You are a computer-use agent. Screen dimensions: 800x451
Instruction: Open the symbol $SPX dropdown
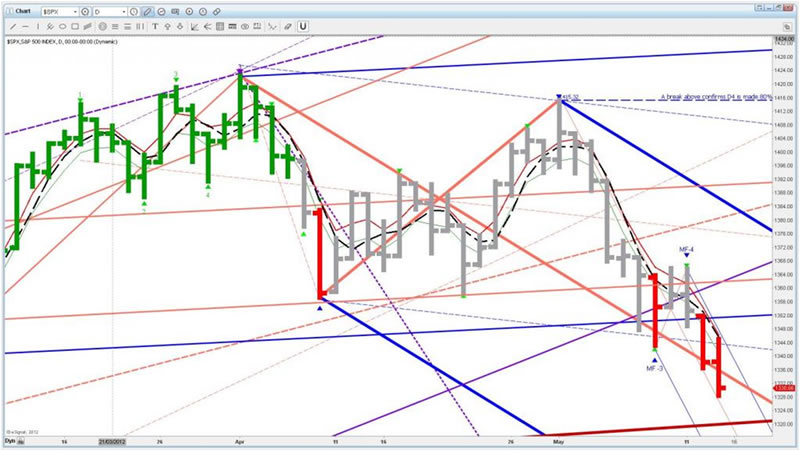75,12
